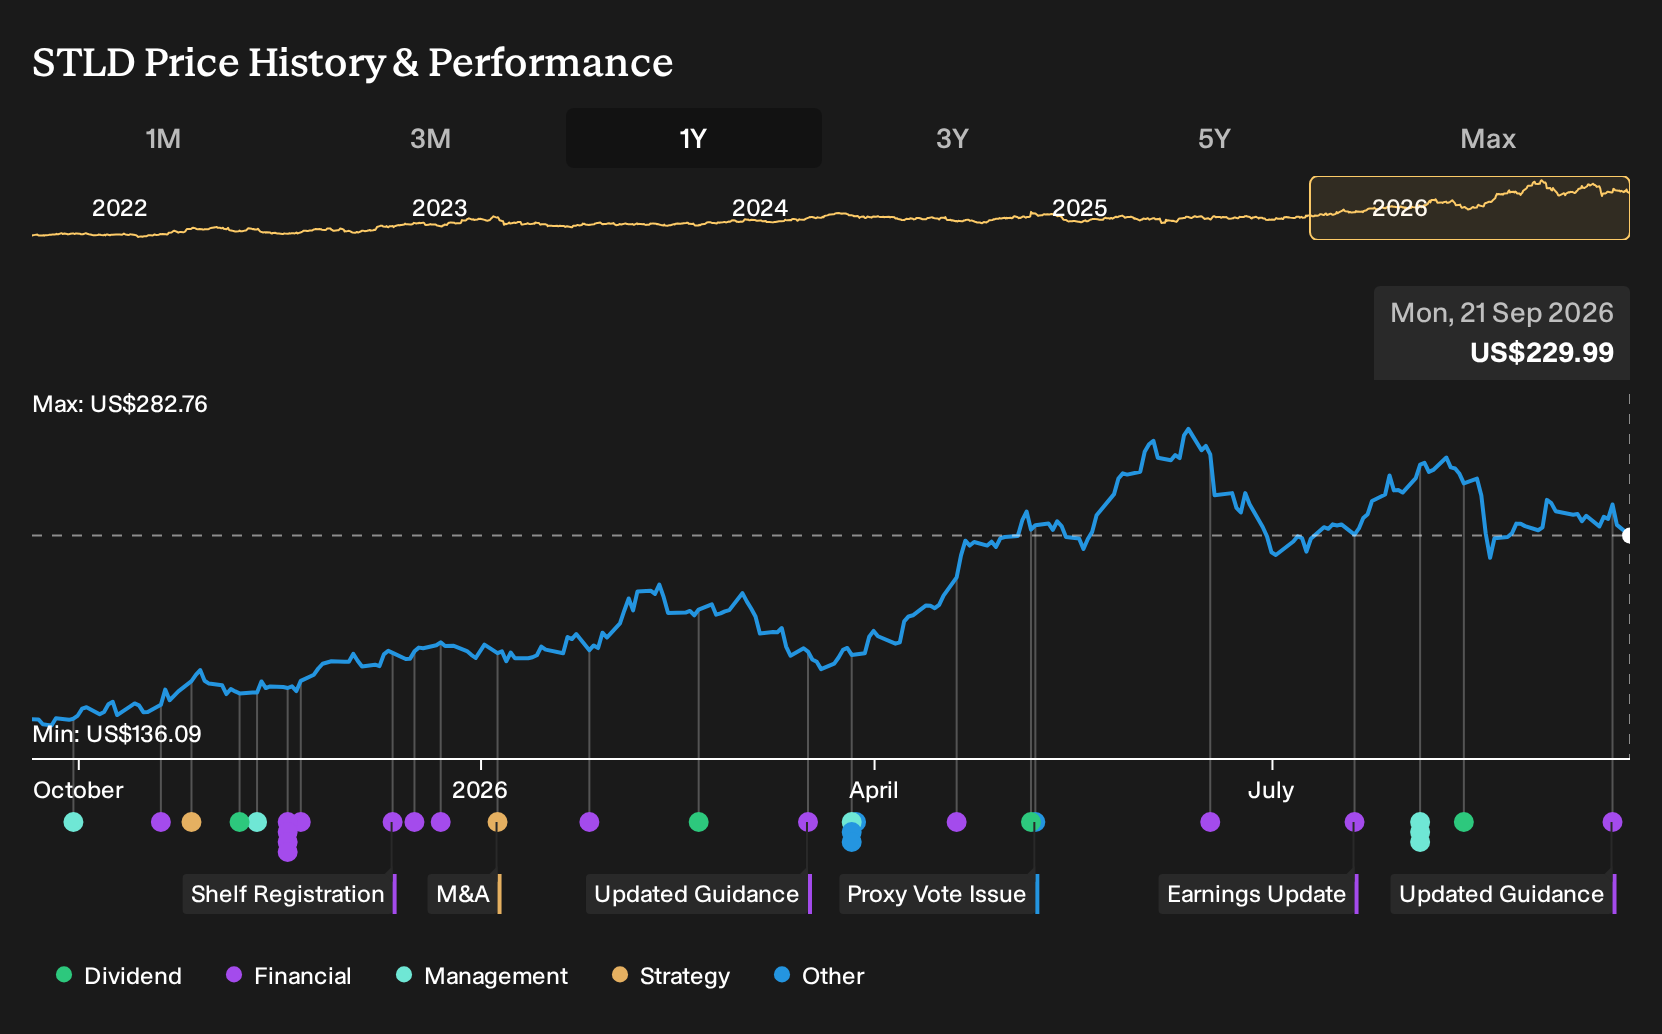
Task: Toggle the Strategy legend filter
Action: click(671, 976)
